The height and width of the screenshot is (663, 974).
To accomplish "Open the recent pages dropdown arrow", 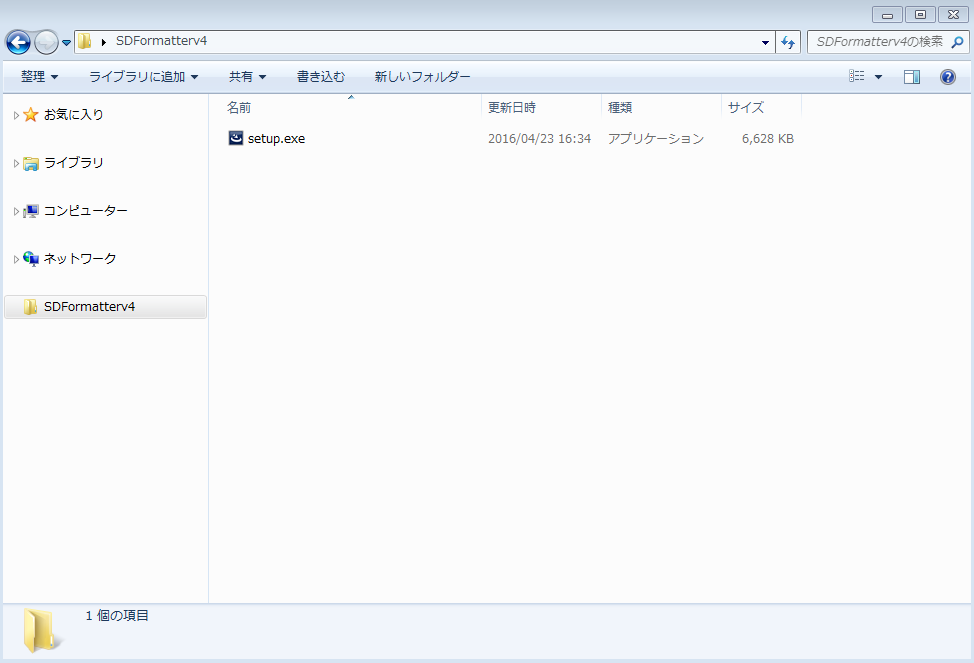I will pyautogui.click(x=66, y=43).
